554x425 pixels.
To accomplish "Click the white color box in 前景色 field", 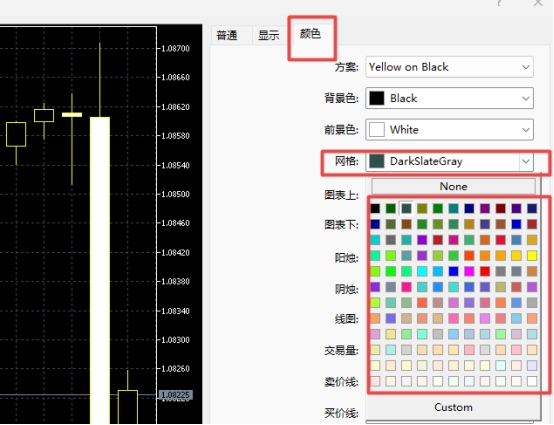I will point(377,130).
